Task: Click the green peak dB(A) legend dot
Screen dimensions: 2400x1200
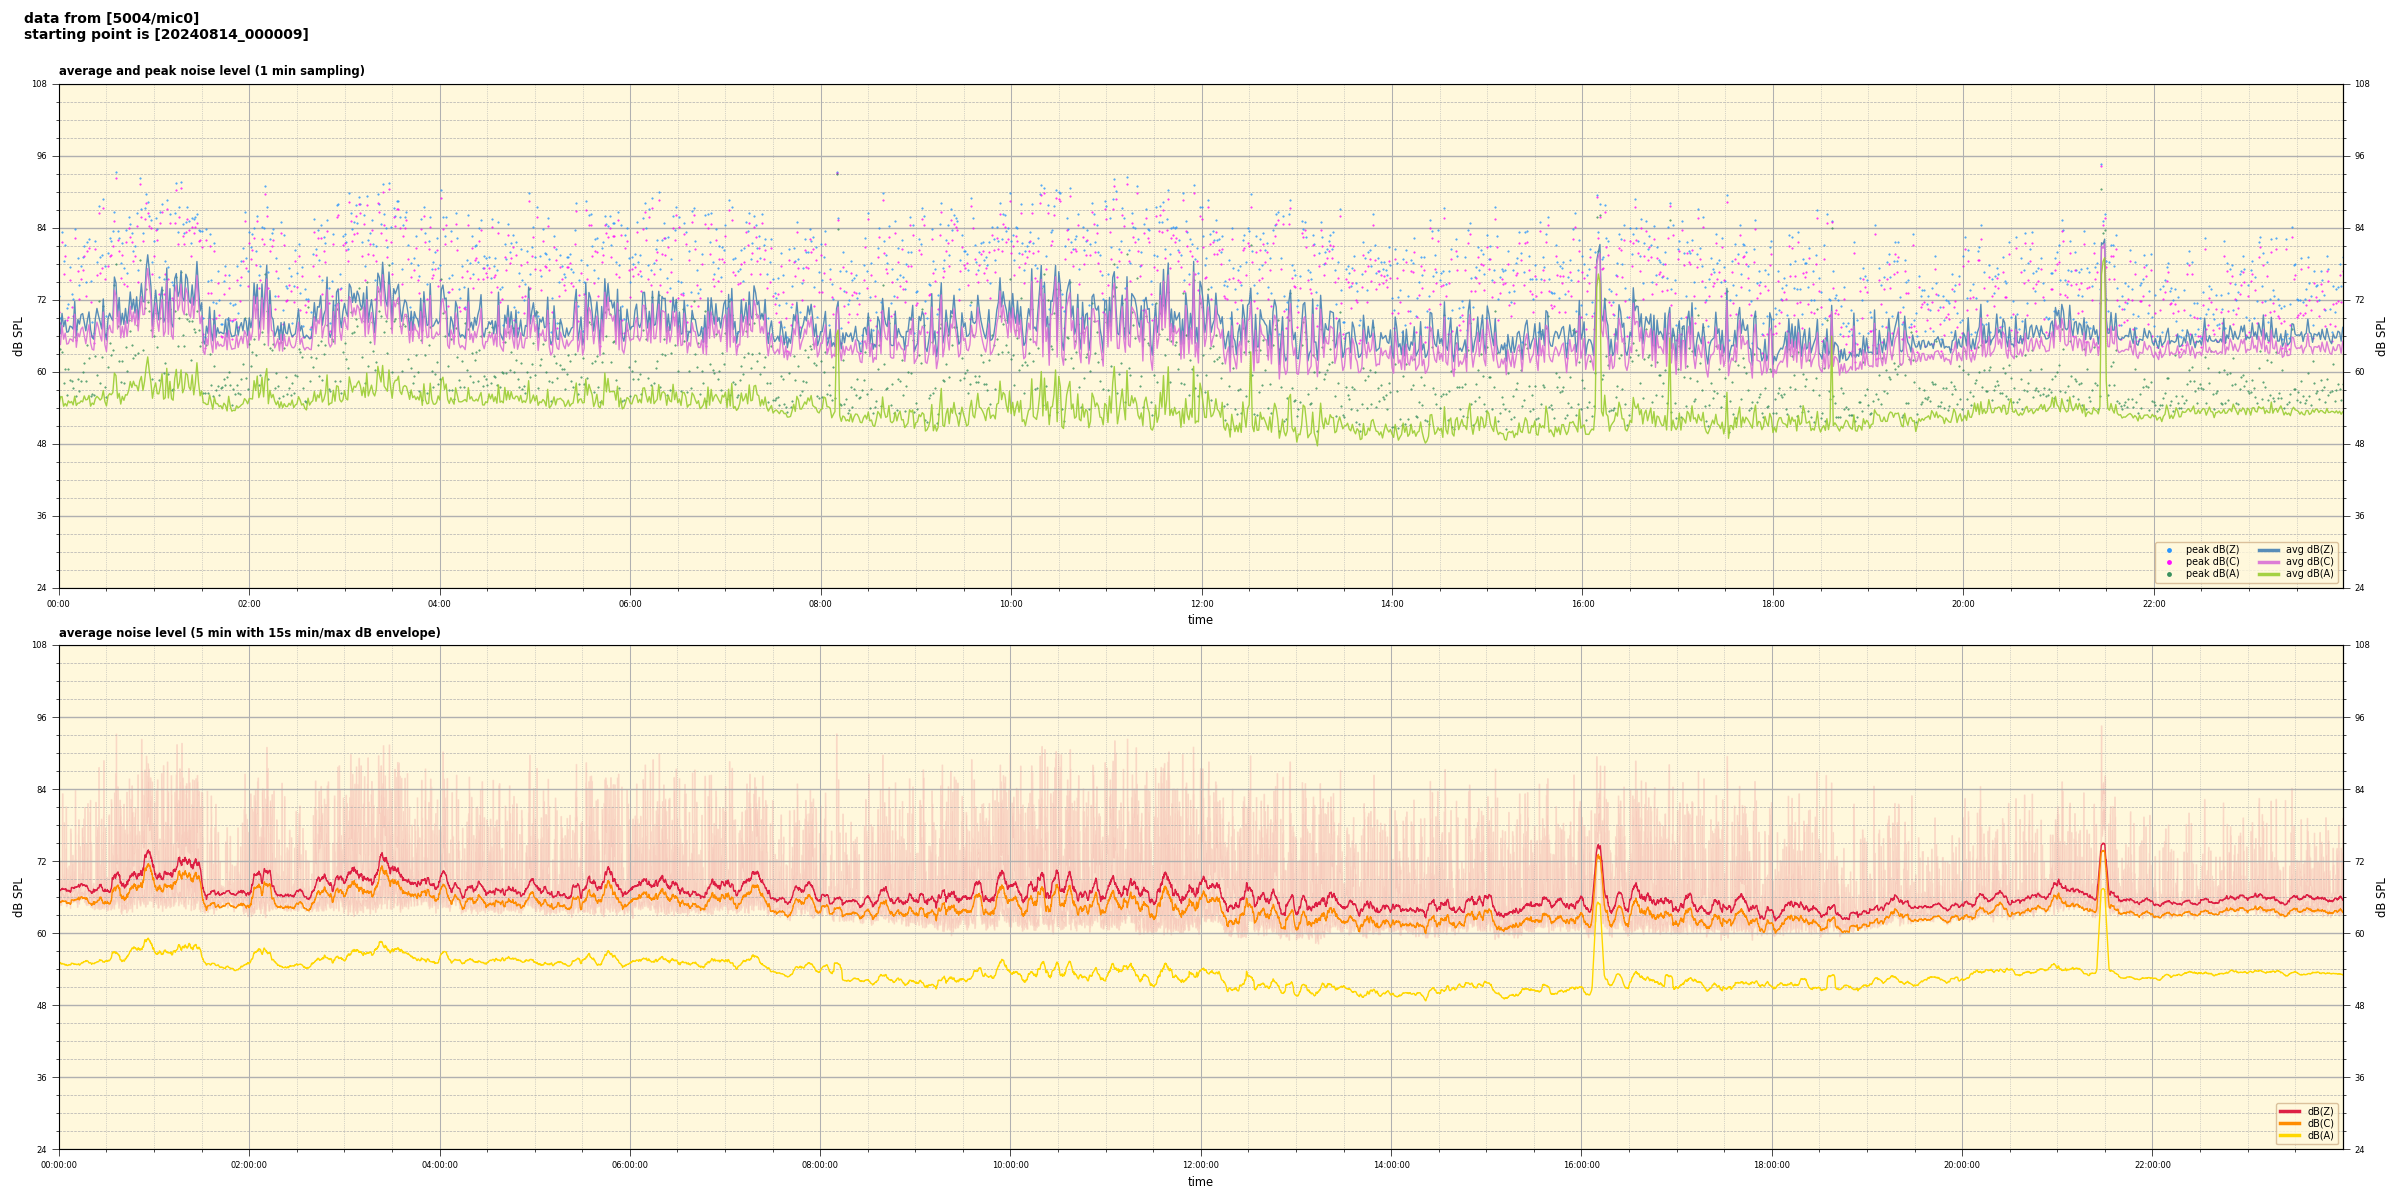Action: 2169,574
